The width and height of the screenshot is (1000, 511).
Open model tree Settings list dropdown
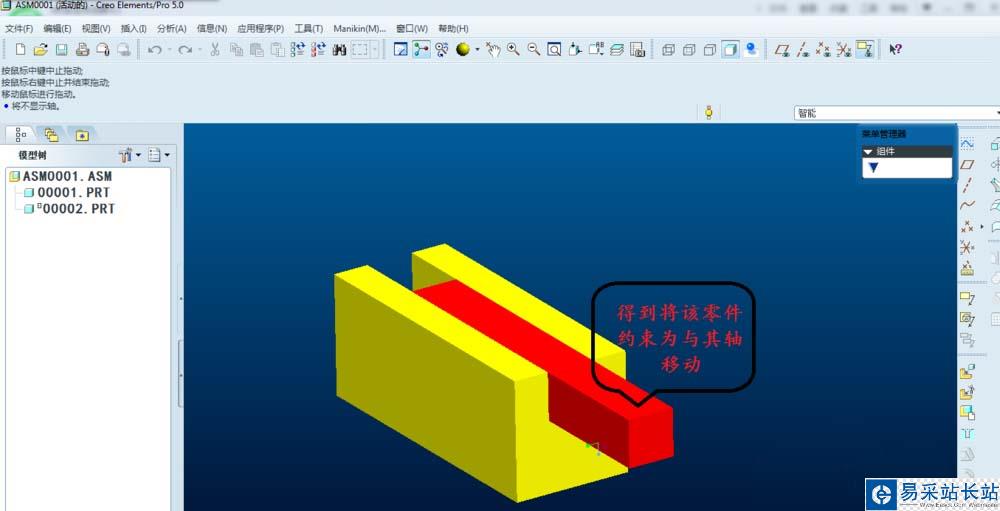point(159,154)
